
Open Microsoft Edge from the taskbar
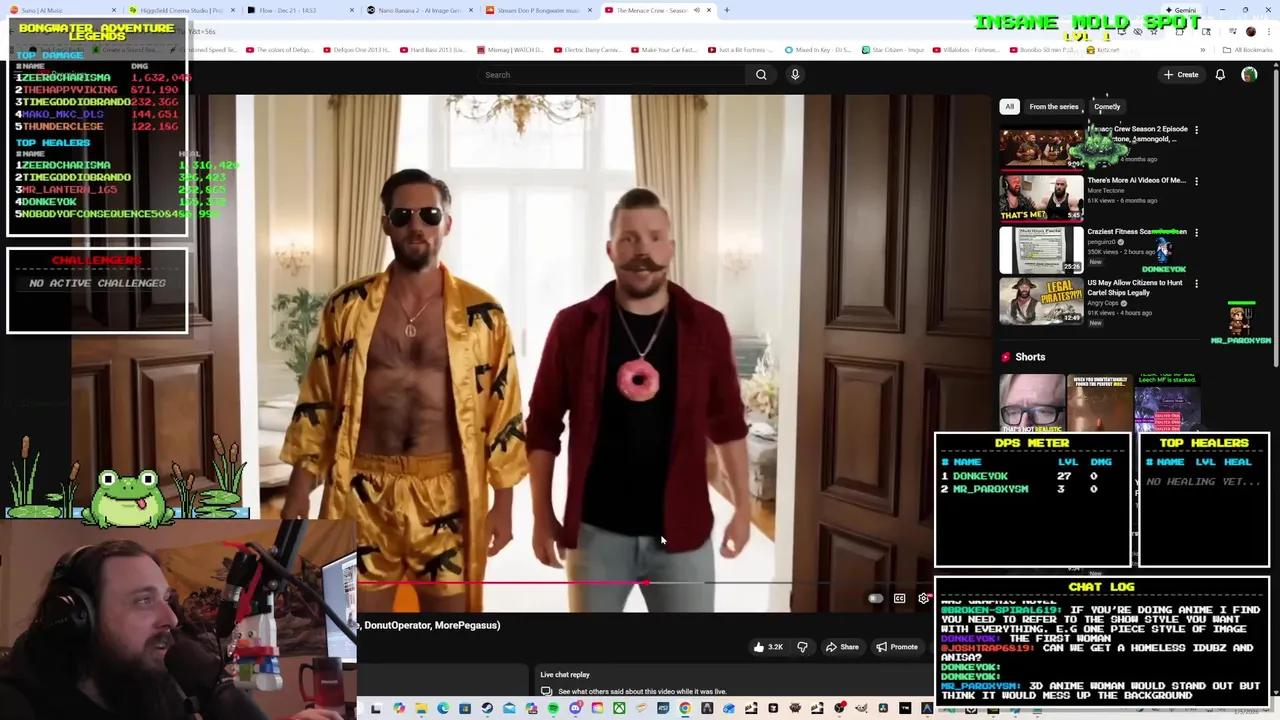(x=443, y=709)
